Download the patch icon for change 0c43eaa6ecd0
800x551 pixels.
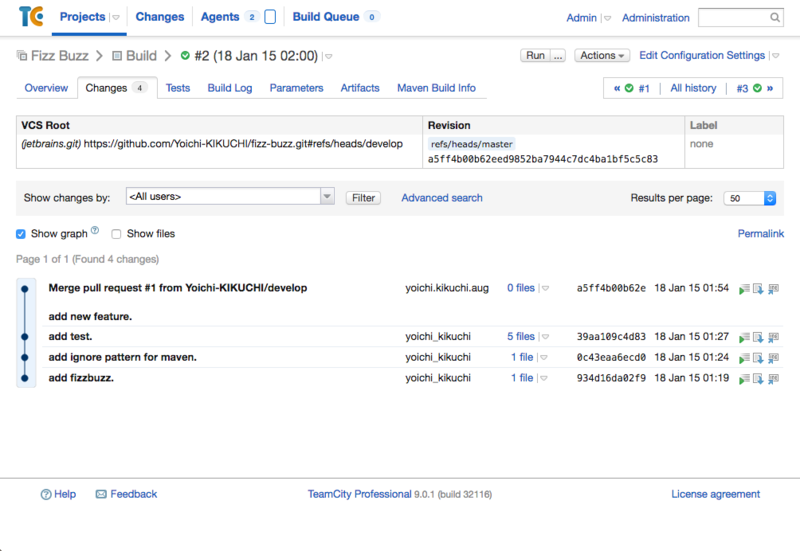coord(758,358)
